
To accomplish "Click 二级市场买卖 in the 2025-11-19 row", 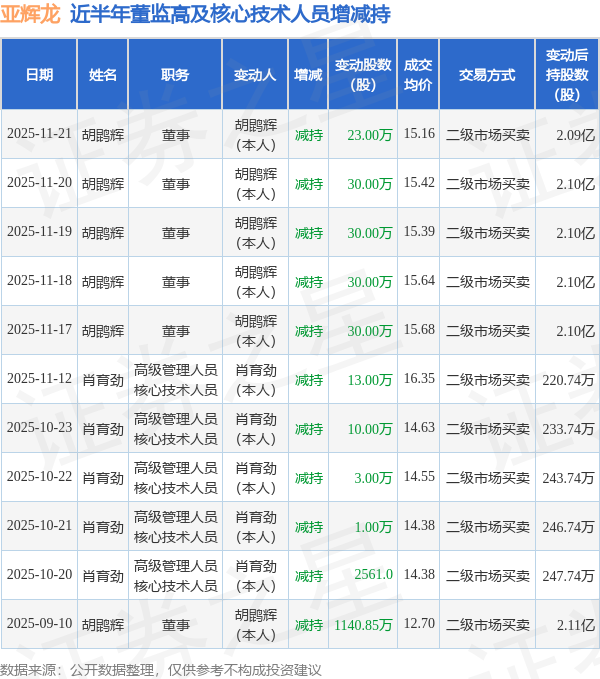I will (x=487, y=233).
